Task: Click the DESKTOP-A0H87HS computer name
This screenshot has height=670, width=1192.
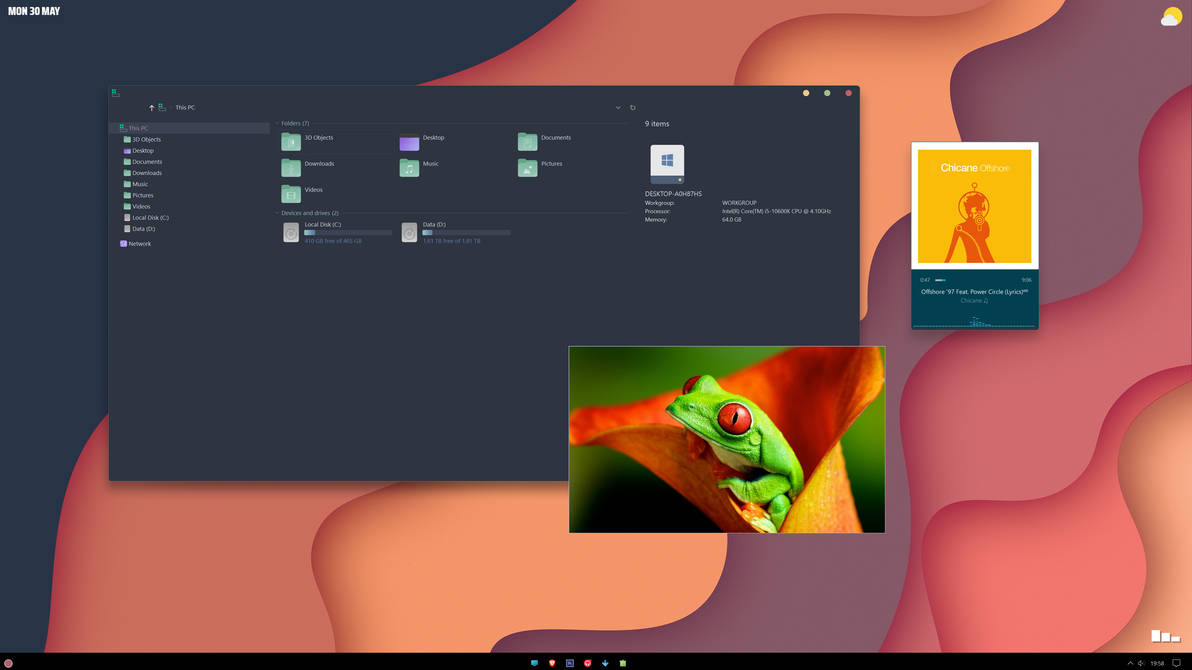Action: [x=673, y=194]
